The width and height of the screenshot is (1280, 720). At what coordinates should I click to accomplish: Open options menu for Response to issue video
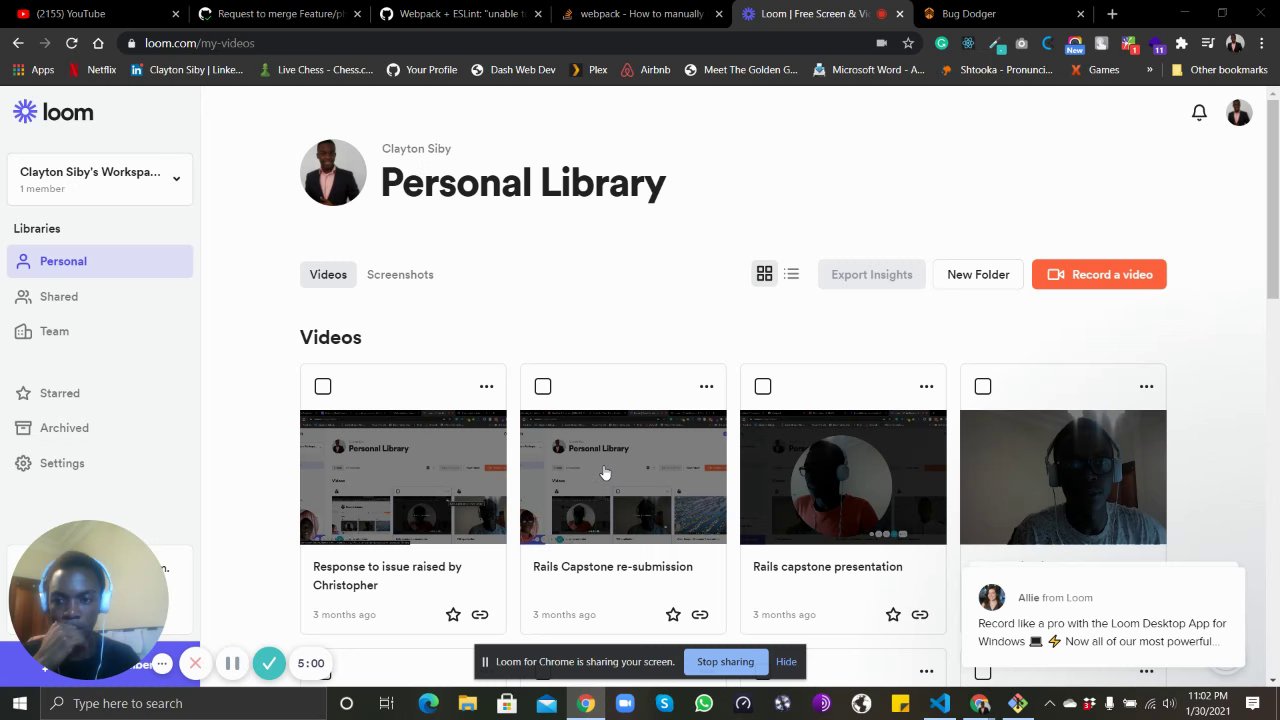[x=486, y=386]
